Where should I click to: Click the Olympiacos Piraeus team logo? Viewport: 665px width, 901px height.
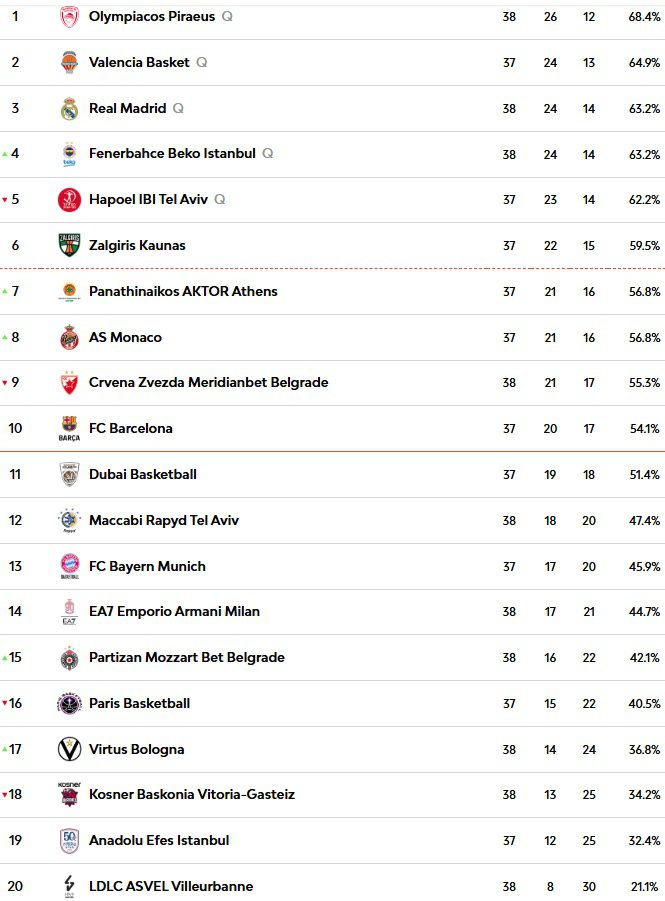tap(69, 17)
